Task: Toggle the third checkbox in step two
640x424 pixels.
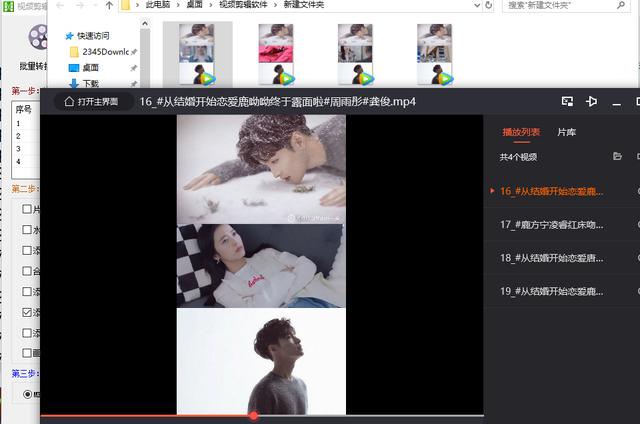Action: [x=27, y=250]
